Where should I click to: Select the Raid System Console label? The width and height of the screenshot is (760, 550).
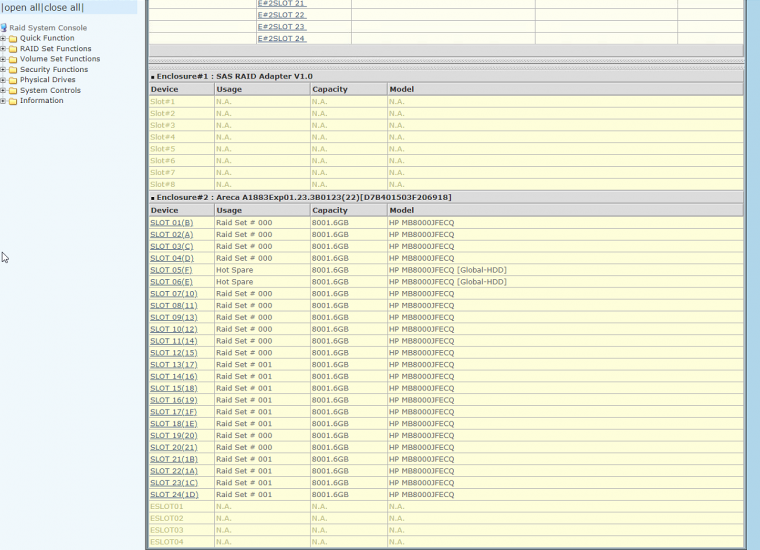coord(48,28)
